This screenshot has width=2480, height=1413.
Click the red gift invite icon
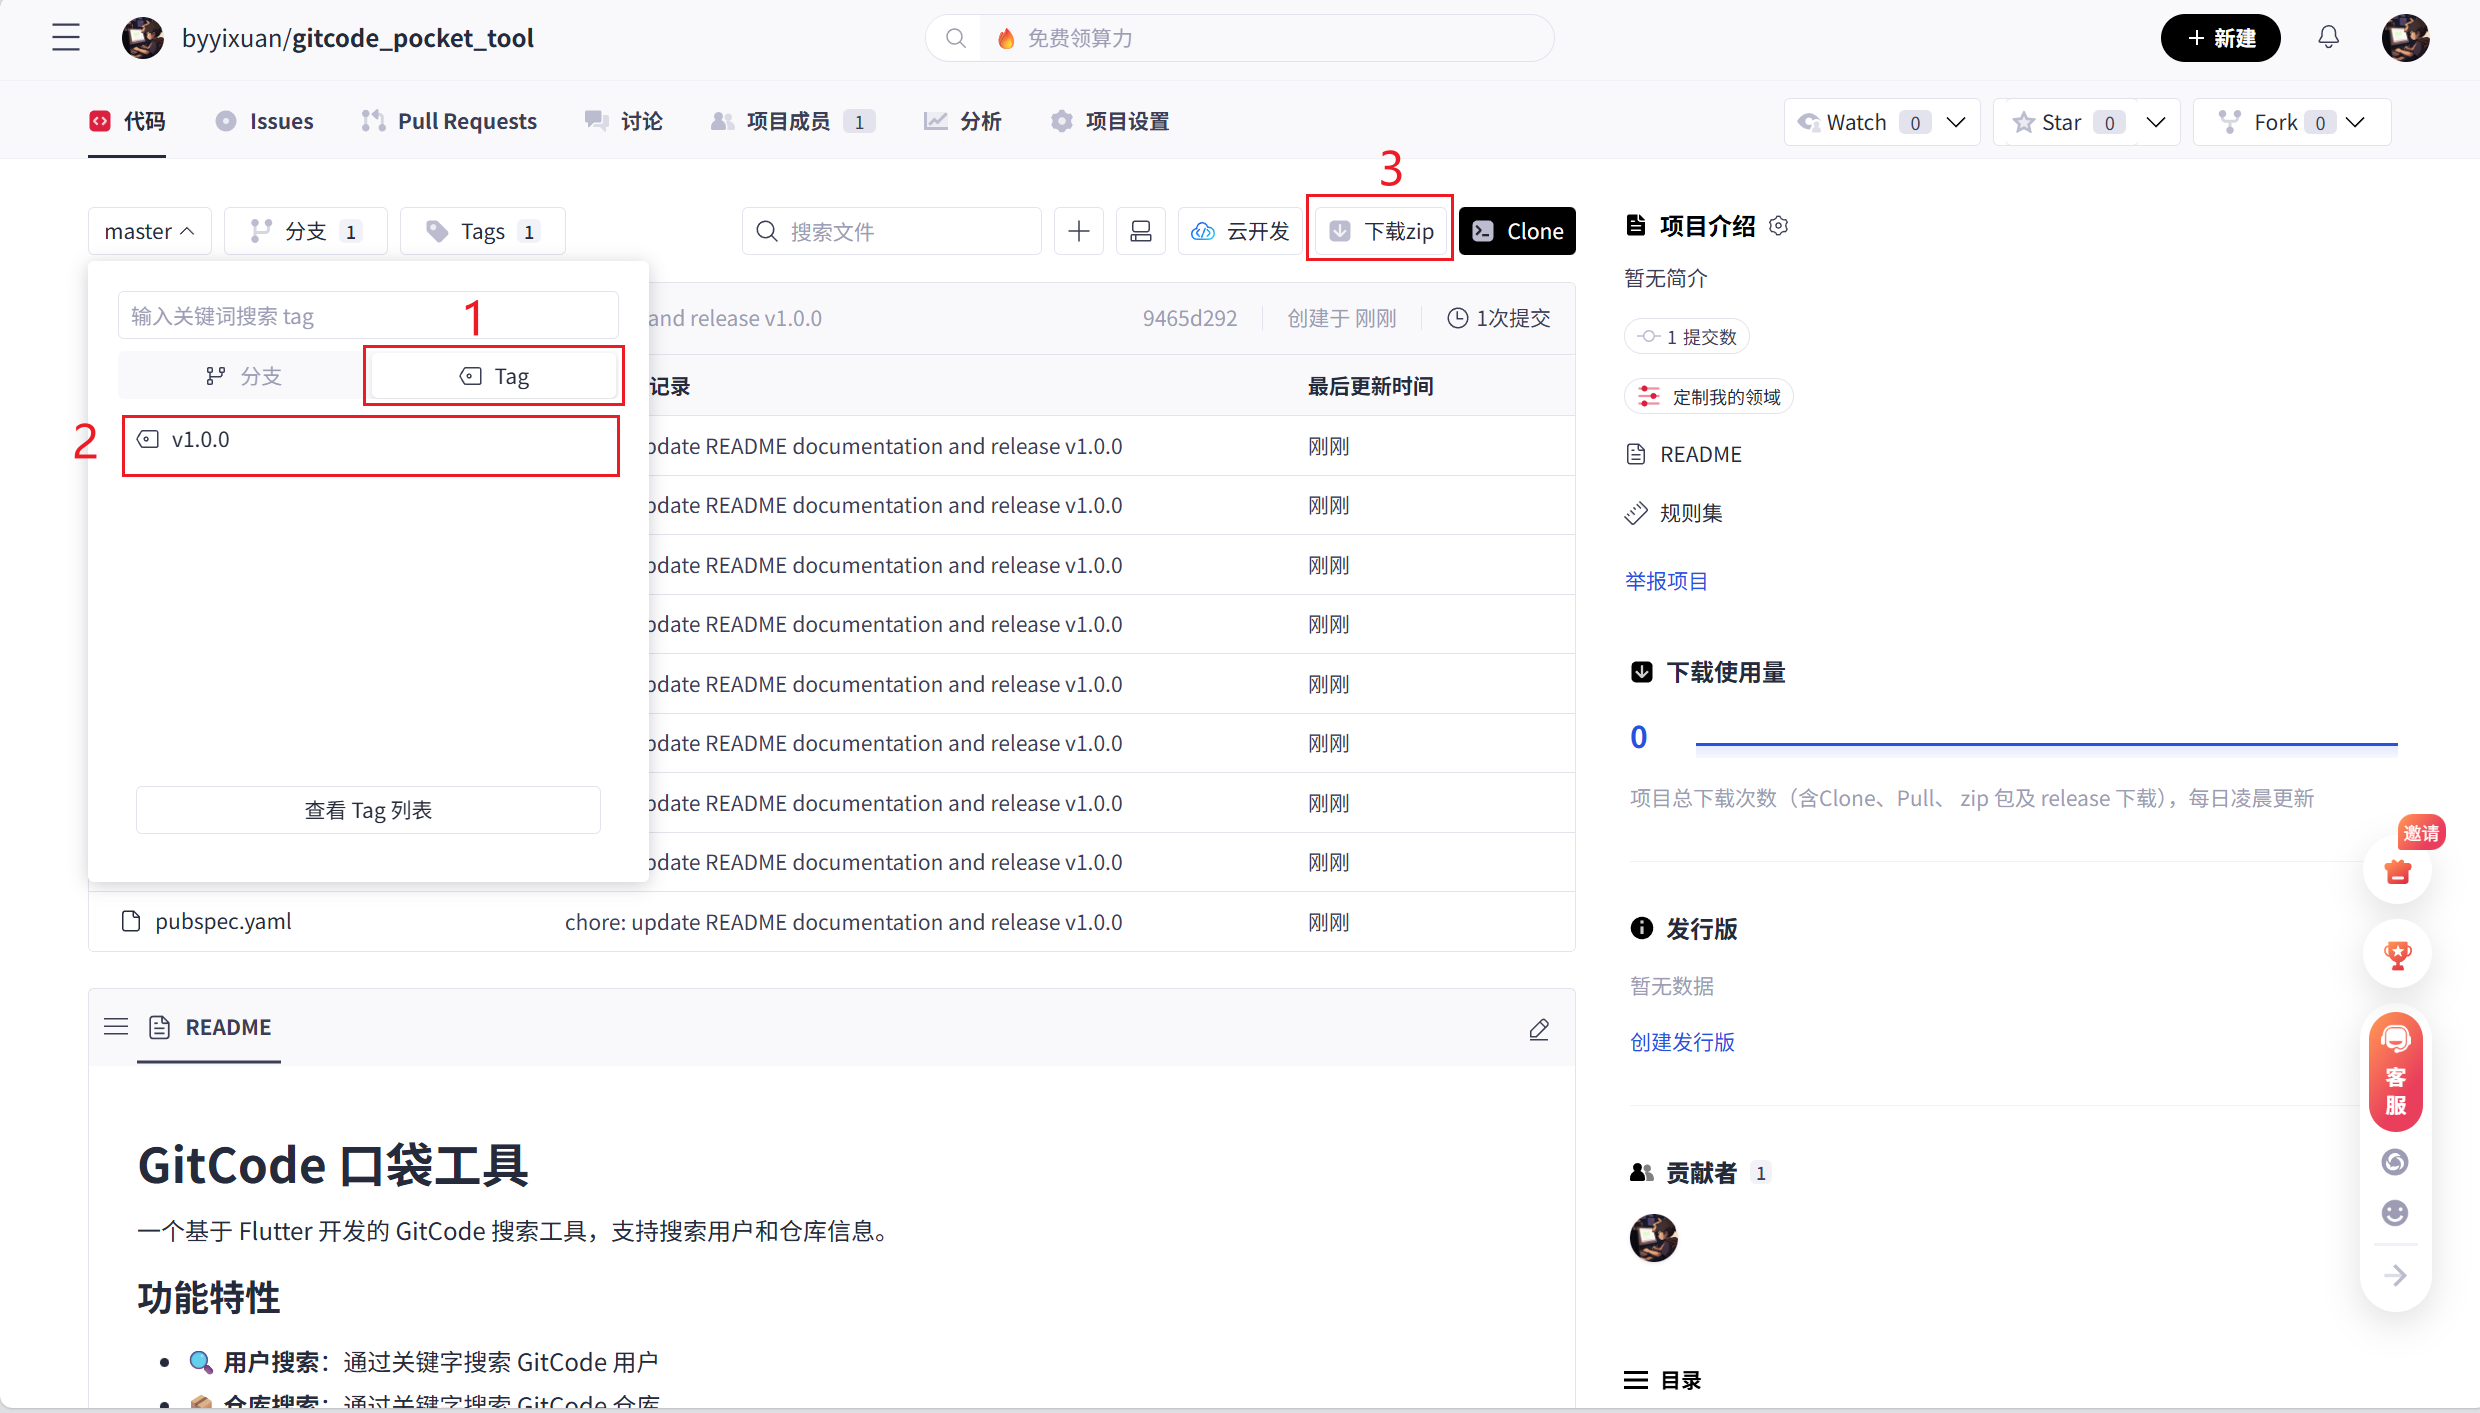tap(2397, 871)
